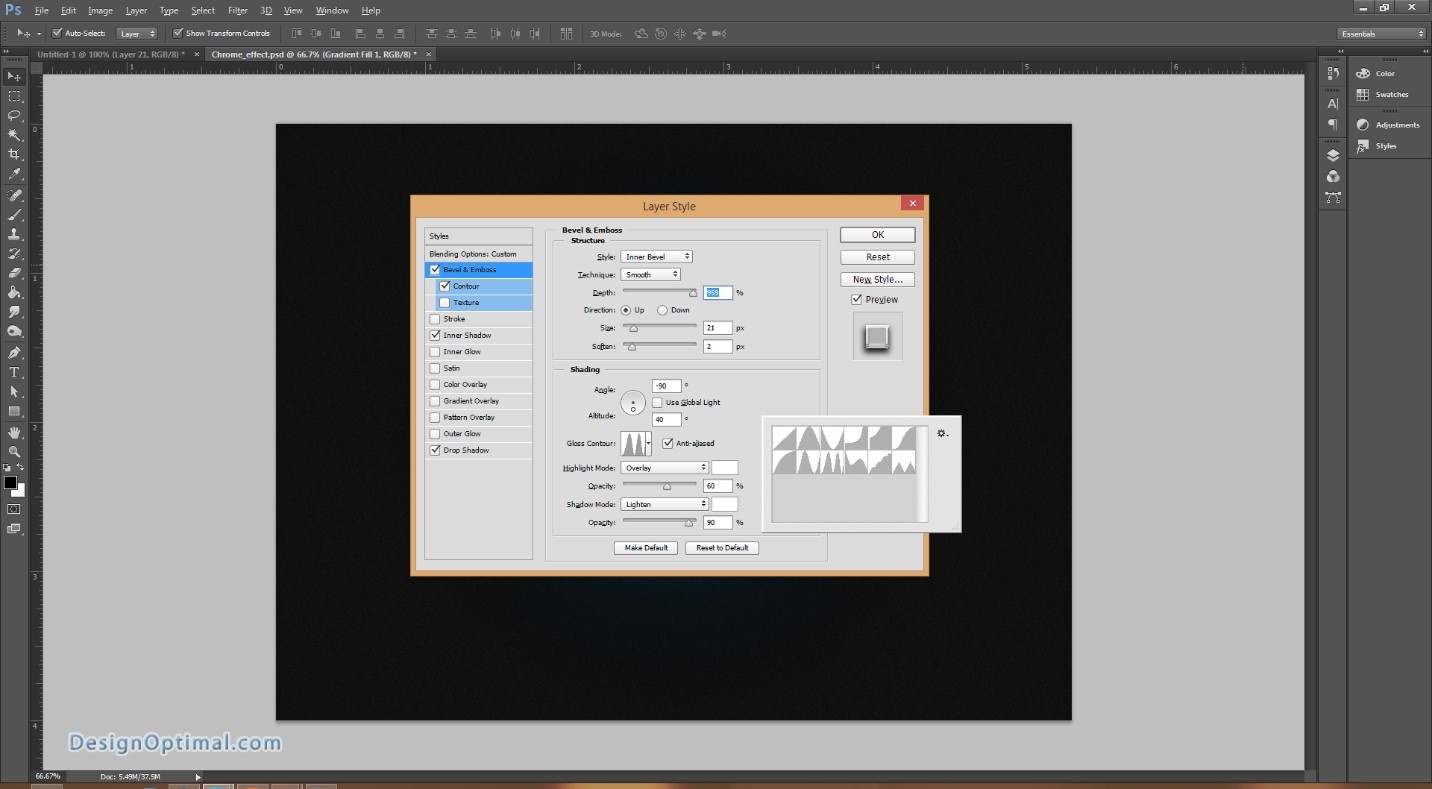
Task: Click the Reset button
Action: pyautogui.click(x=877, y=257)
